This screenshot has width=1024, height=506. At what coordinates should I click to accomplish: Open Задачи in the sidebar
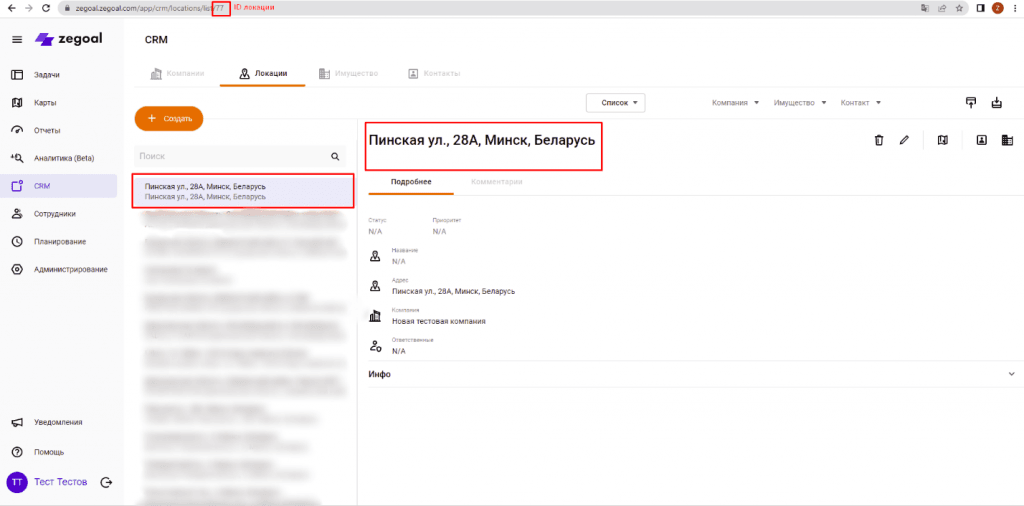click(46, 75)
